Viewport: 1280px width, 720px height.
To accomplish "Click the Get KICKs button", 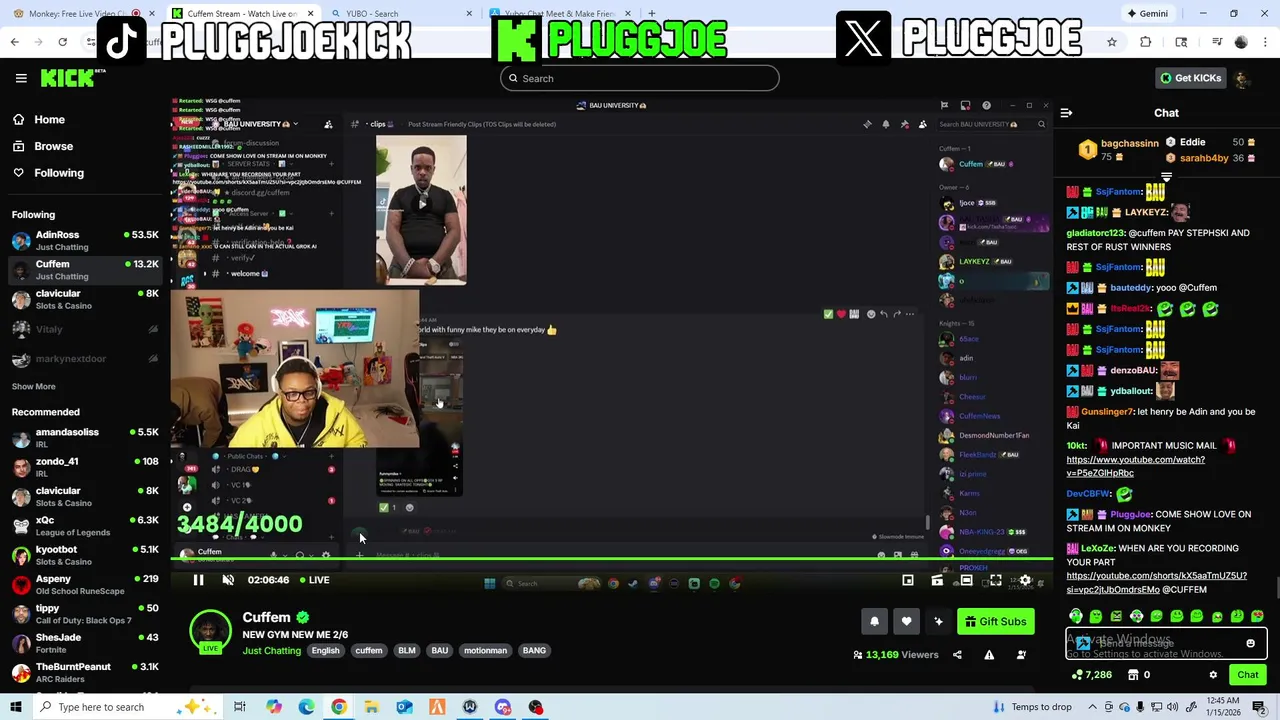I will (1190, 78).
